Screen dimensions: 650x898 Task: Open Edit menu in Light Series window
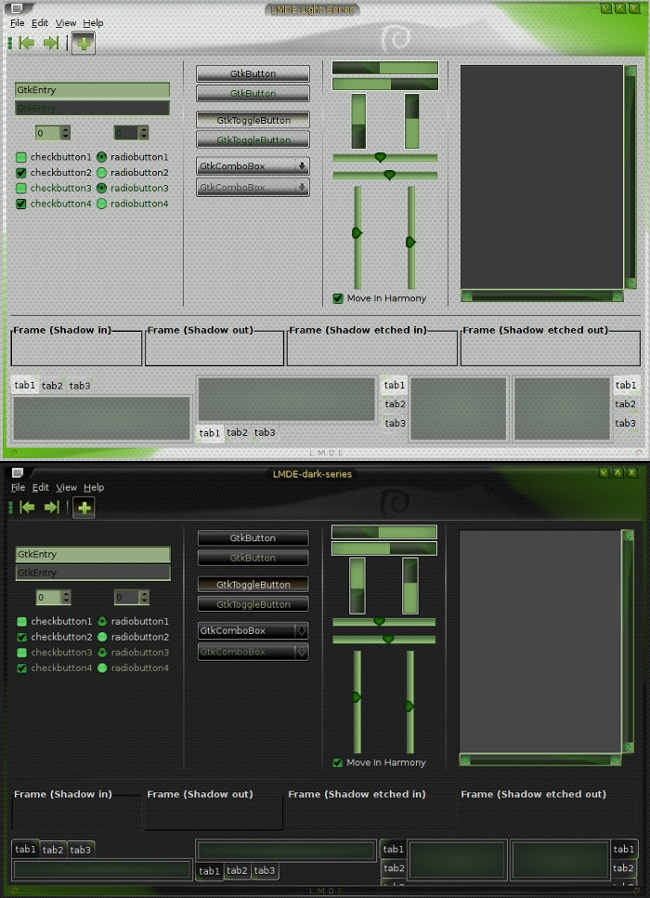40,23
